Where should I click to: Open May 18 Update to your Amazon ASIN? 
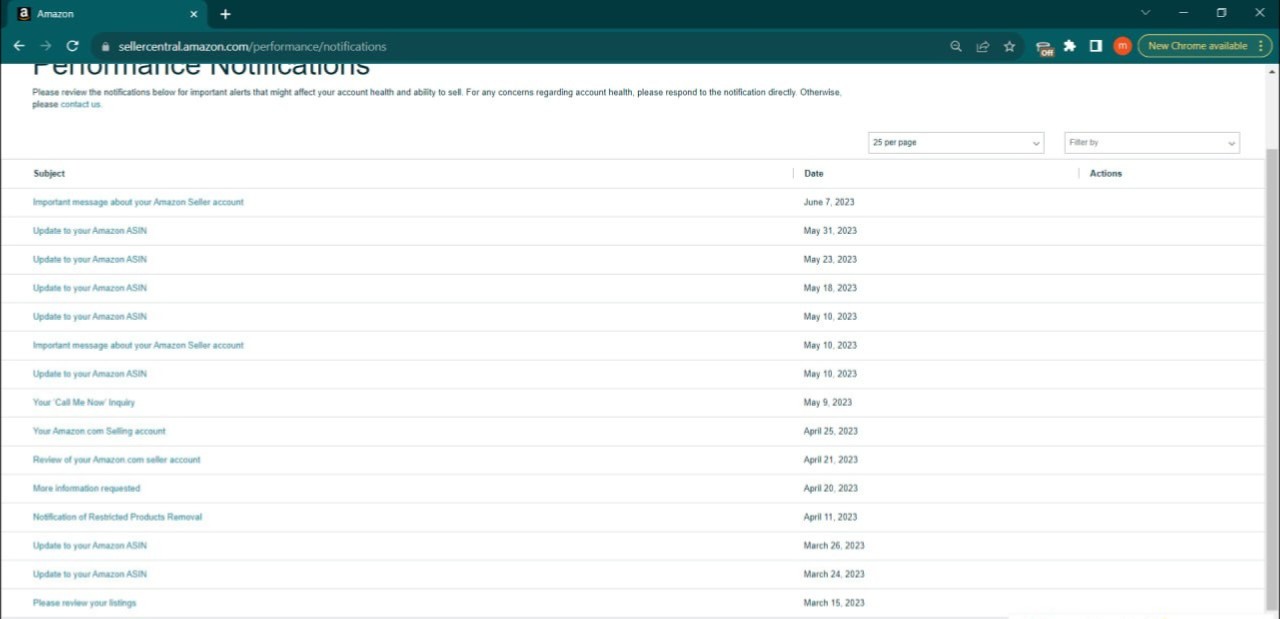point(90,288)
